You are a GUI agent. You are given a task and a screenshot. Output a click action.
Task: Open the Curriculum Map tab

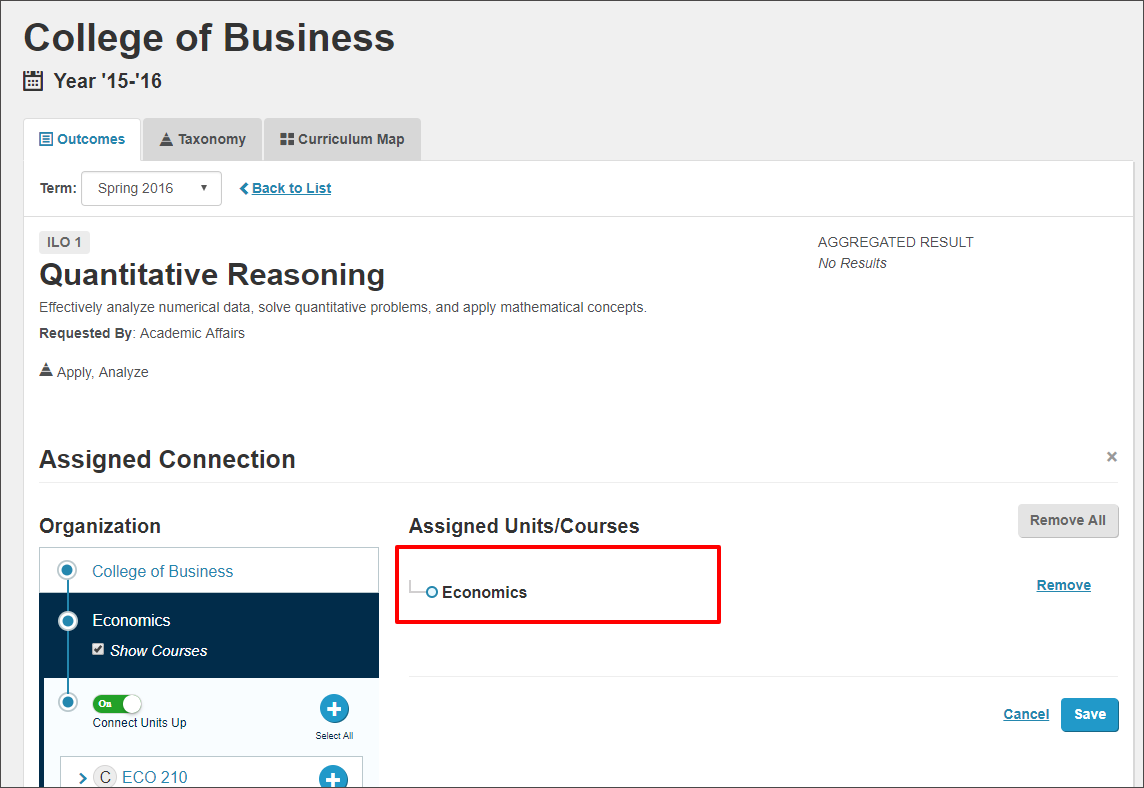tap(342, 139)
